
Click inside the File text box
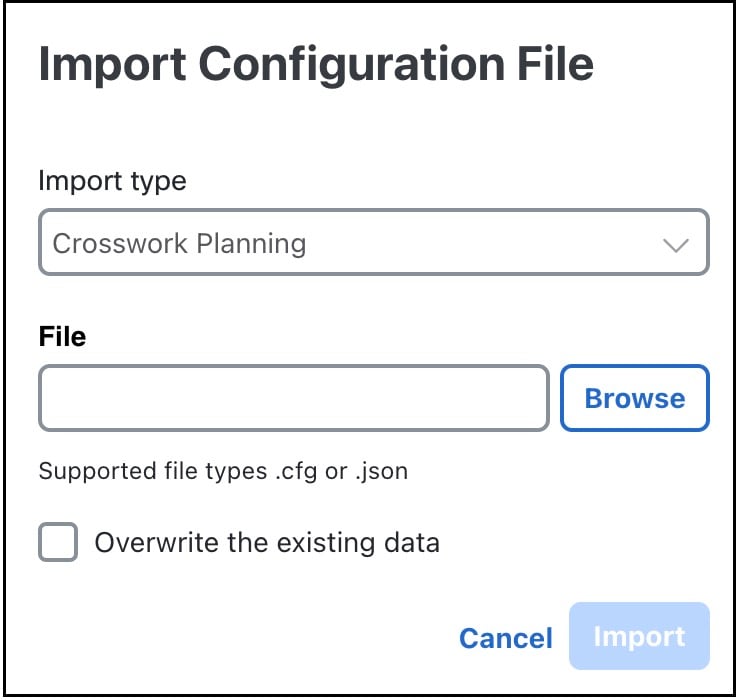tap(294, 398)
